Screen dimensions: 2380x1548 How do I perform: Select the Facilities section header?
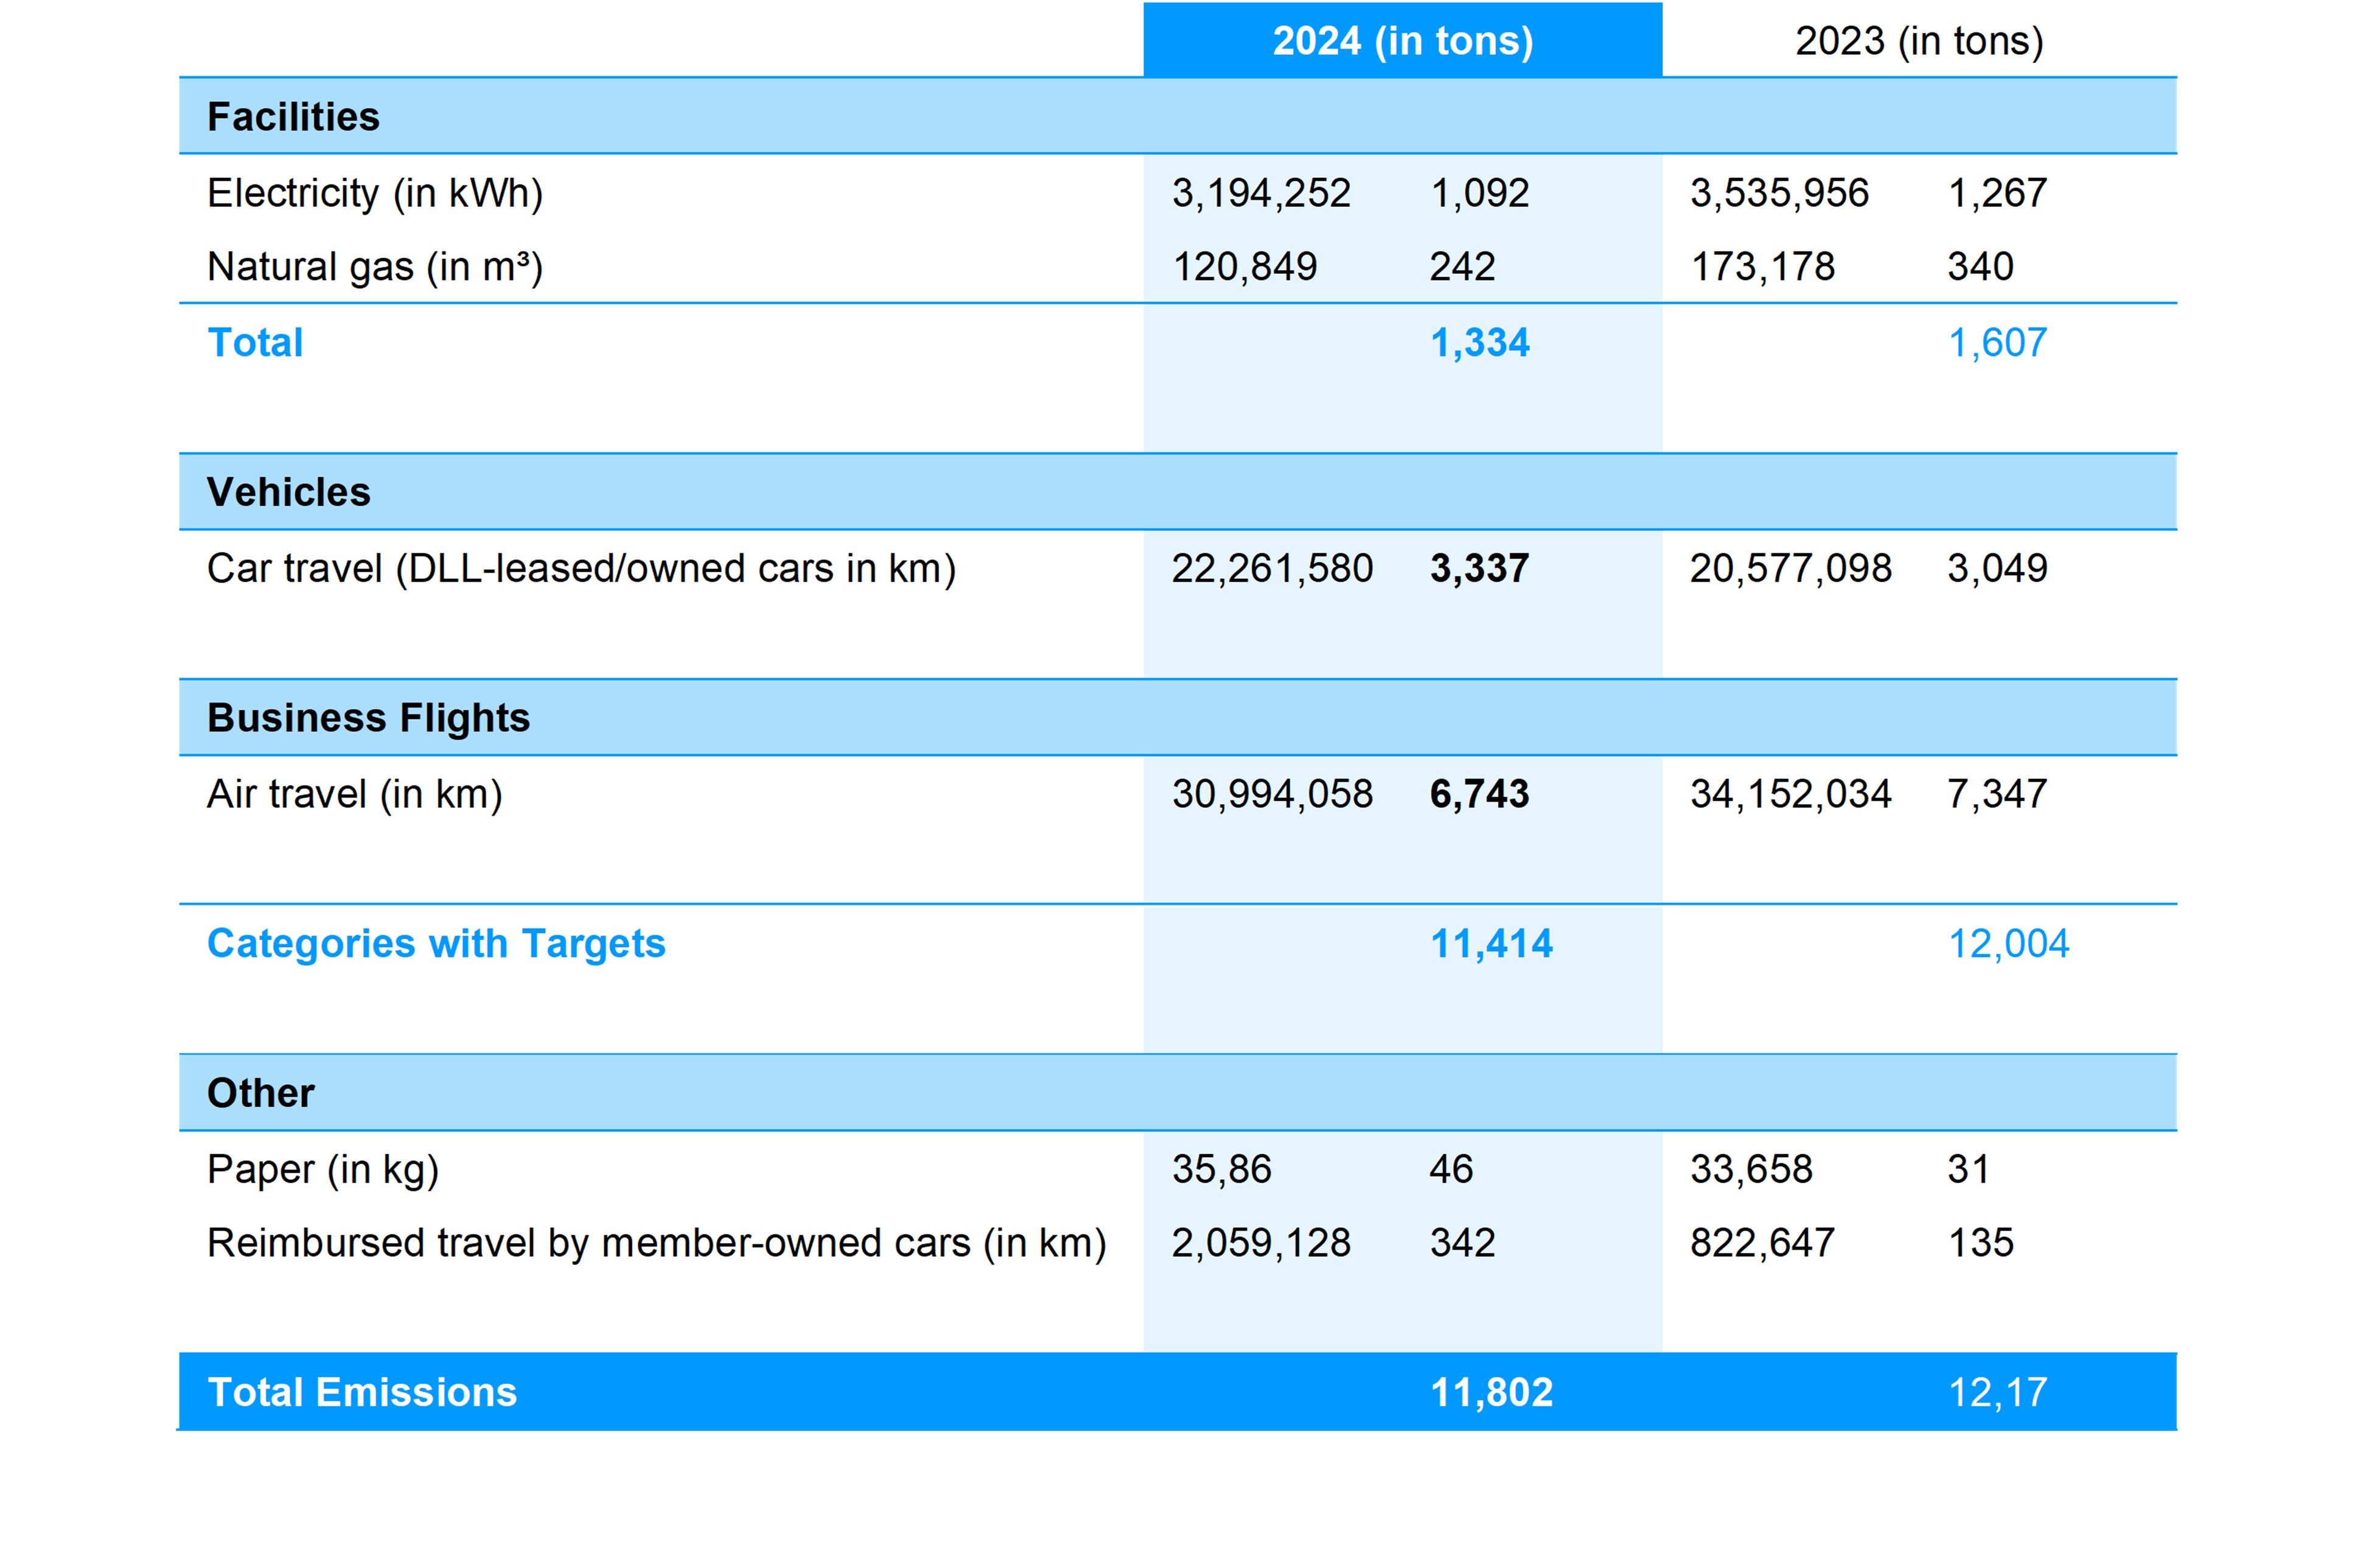[x=293, y=117]
